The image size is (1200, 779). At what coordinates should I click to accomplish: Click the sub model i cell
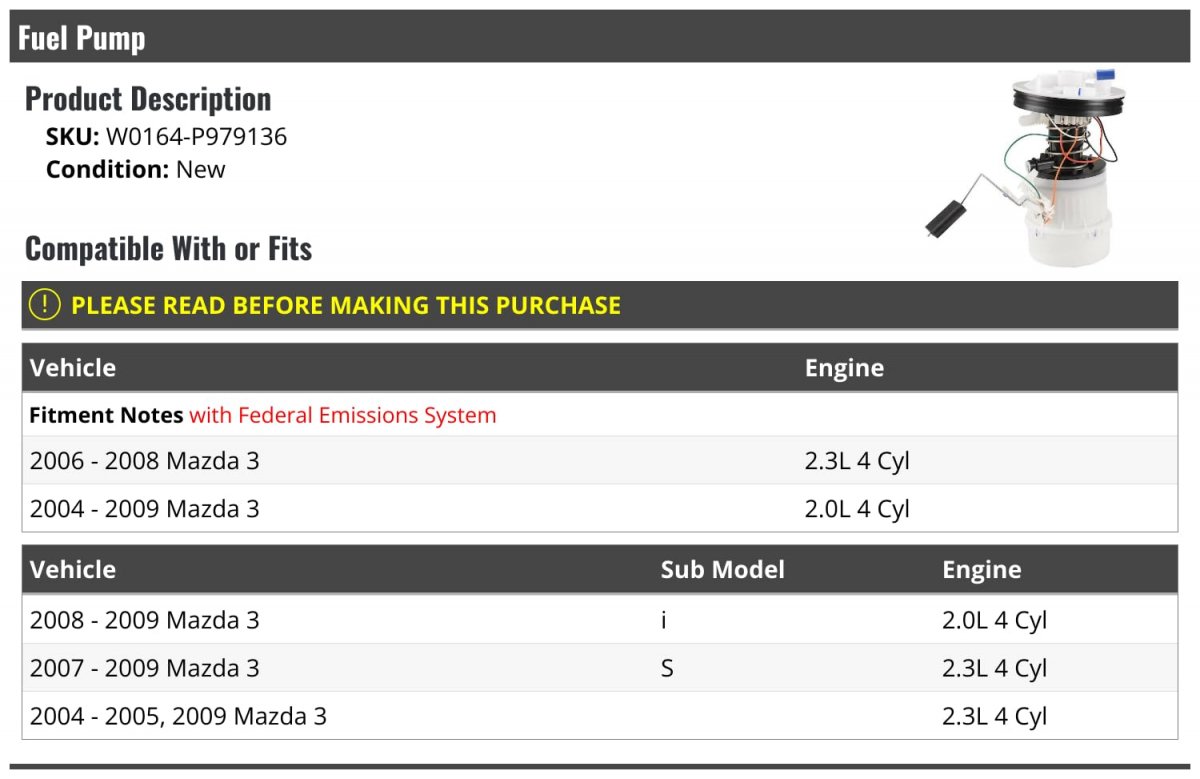pyautogui.click(x=663, y=620)
